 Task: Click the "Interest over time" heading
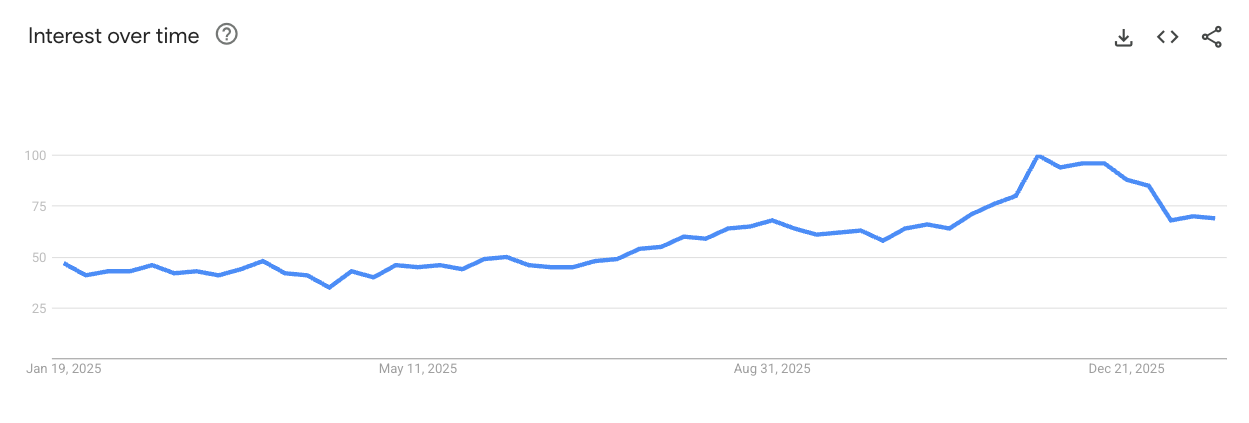[114, 36]
